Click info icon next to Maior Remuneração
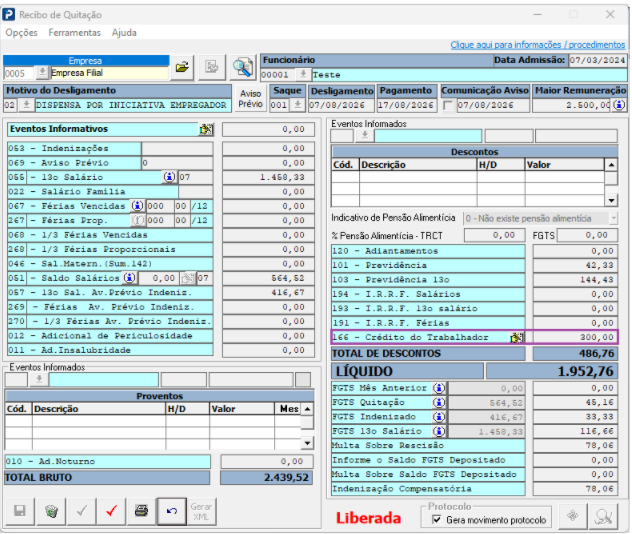The image size is (632, 534). point(619,105)
